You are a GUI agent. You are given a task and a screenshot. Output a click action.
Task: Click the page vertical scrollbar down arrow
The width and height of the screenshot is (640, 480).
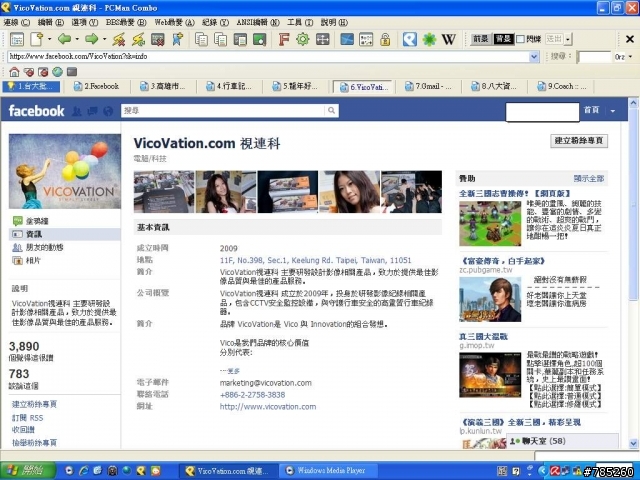pyautogui.click(x=633, y=443)
